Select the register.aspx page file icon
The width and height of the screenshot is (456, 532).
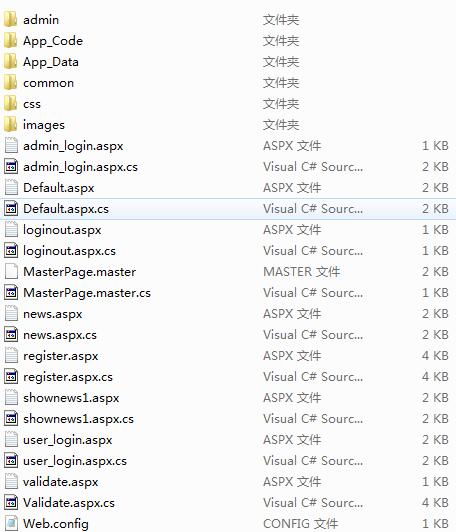(11, 356)
